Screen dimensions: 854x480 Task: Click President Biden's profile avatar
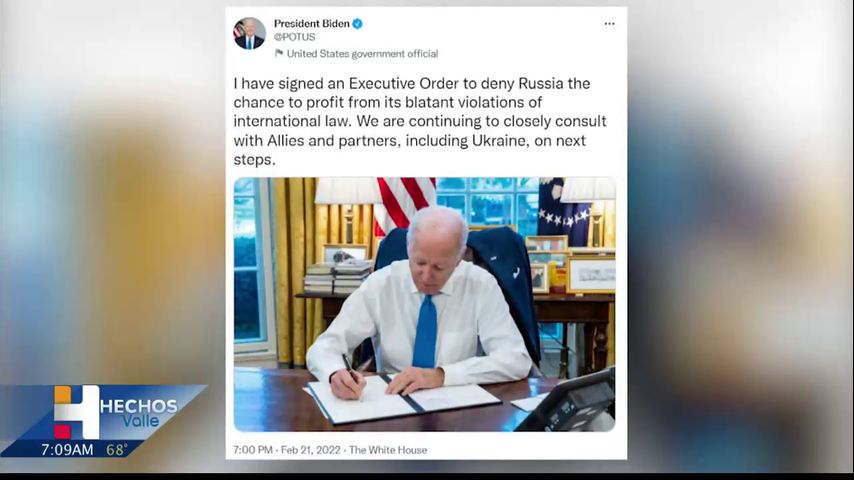(249, 33)
